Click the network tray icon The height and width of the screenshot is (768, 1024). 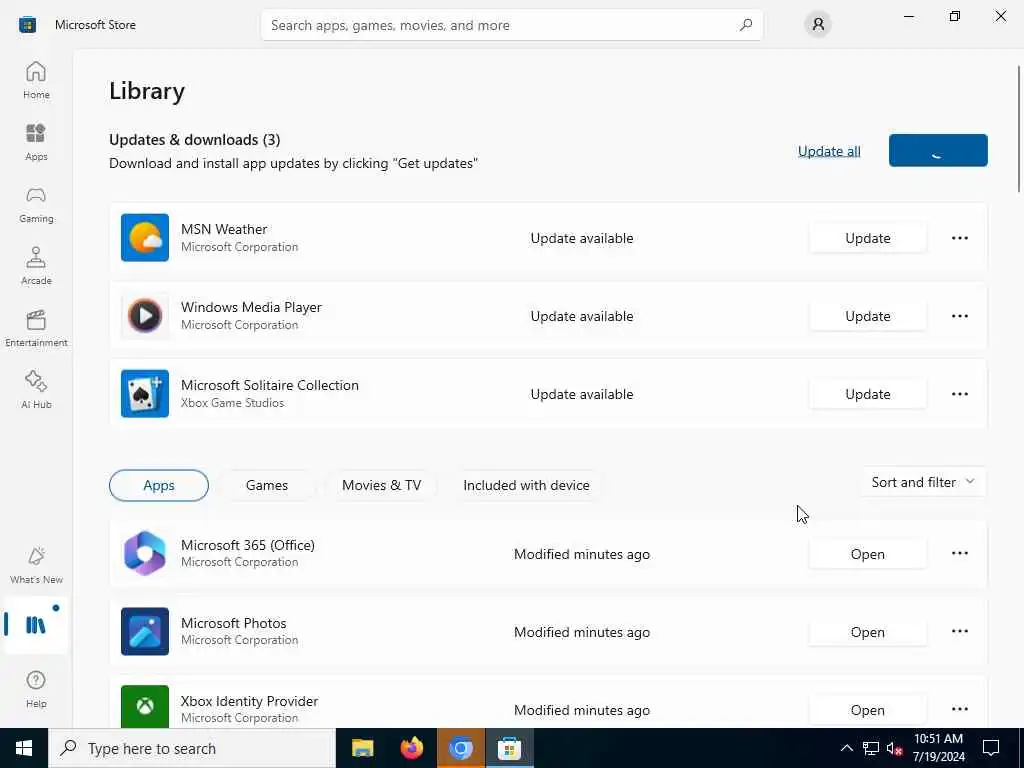point(871,748)
